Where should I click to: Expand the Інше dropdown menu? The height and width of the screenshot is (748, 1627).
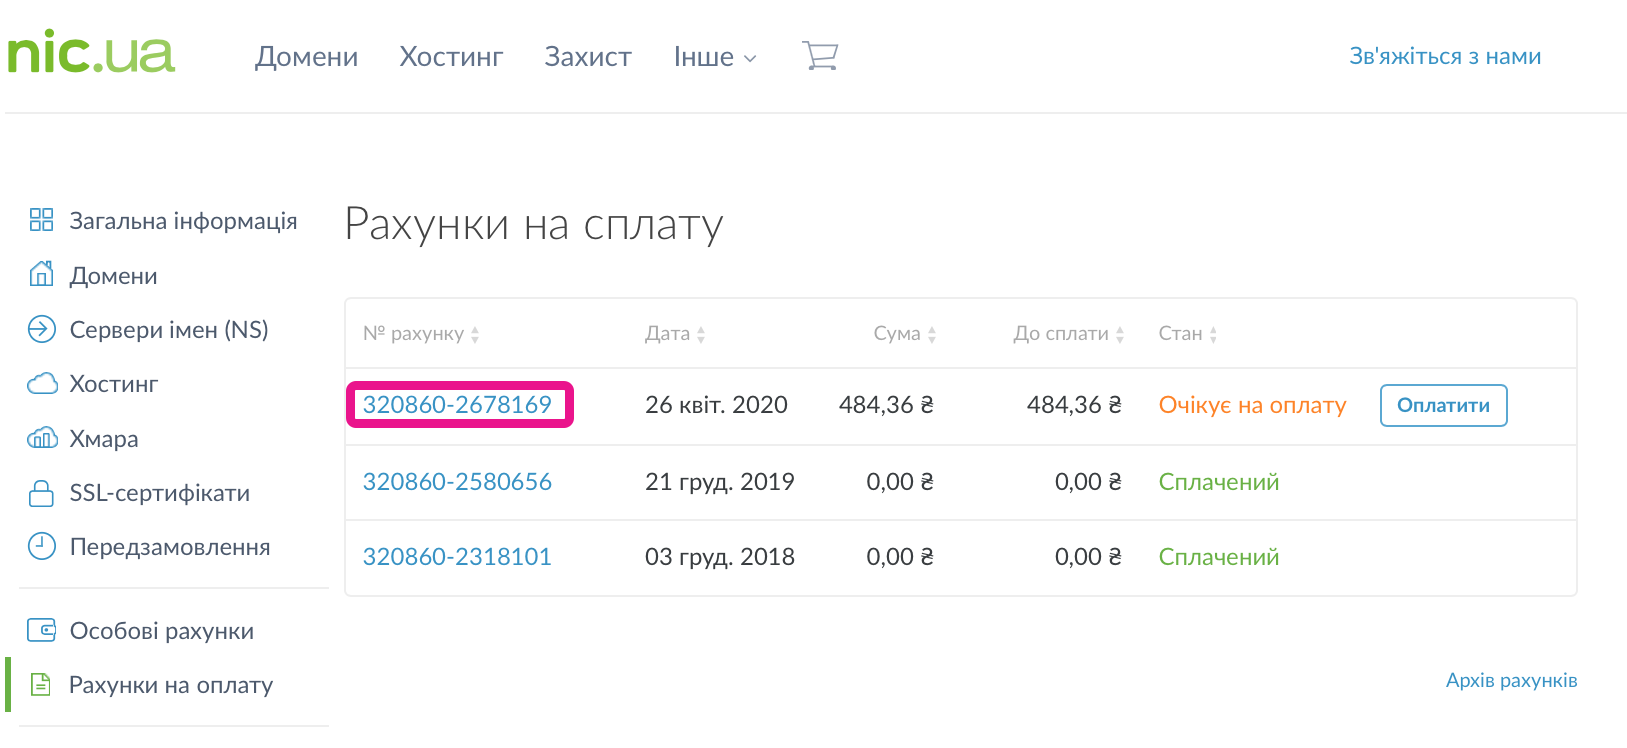714,57
